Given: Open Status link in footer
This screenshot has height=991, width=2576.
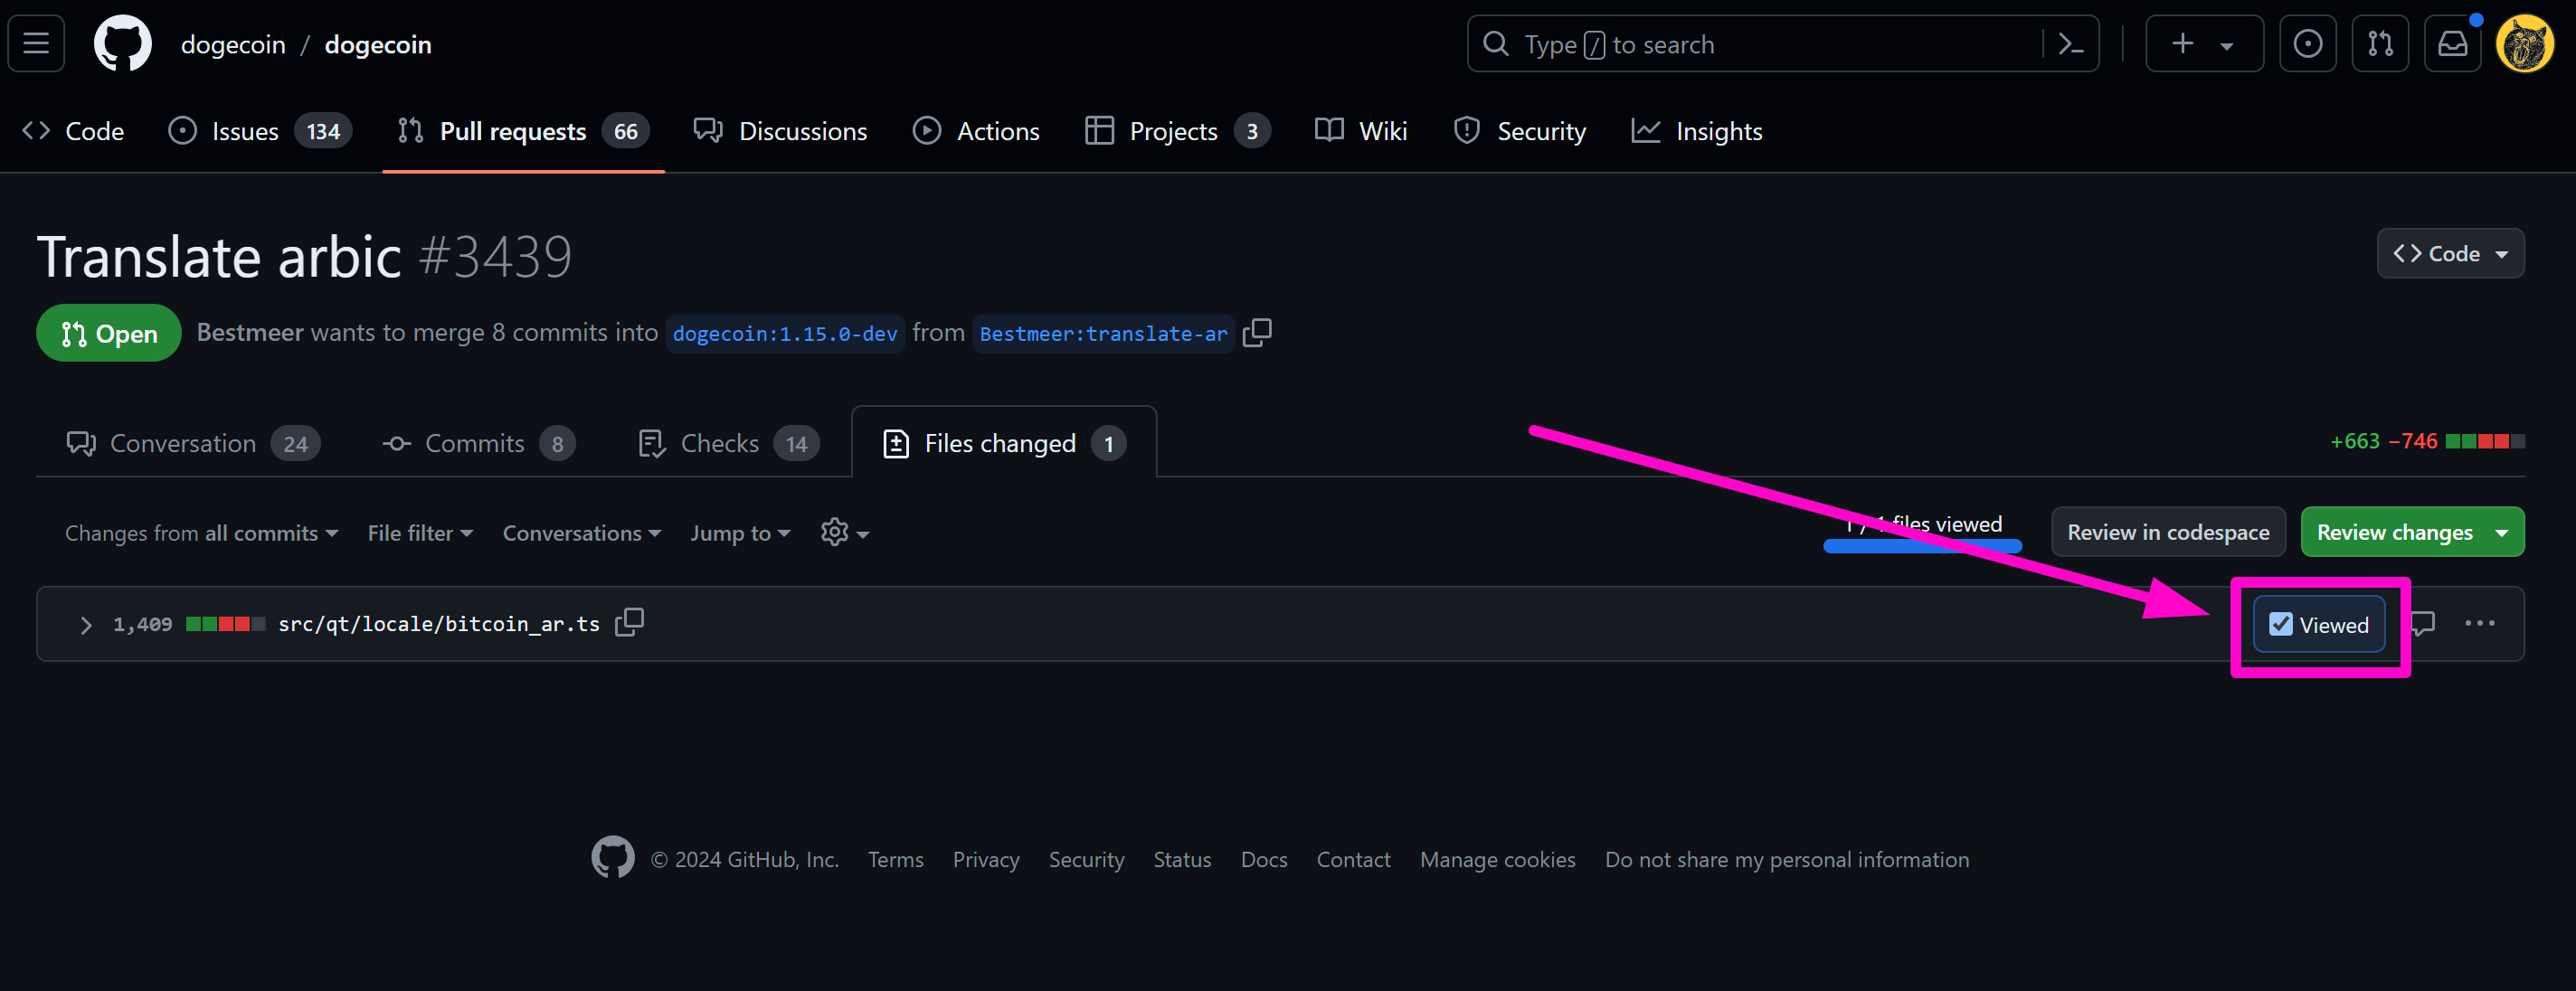Looking at the screenshot, I should [1182, 859].
